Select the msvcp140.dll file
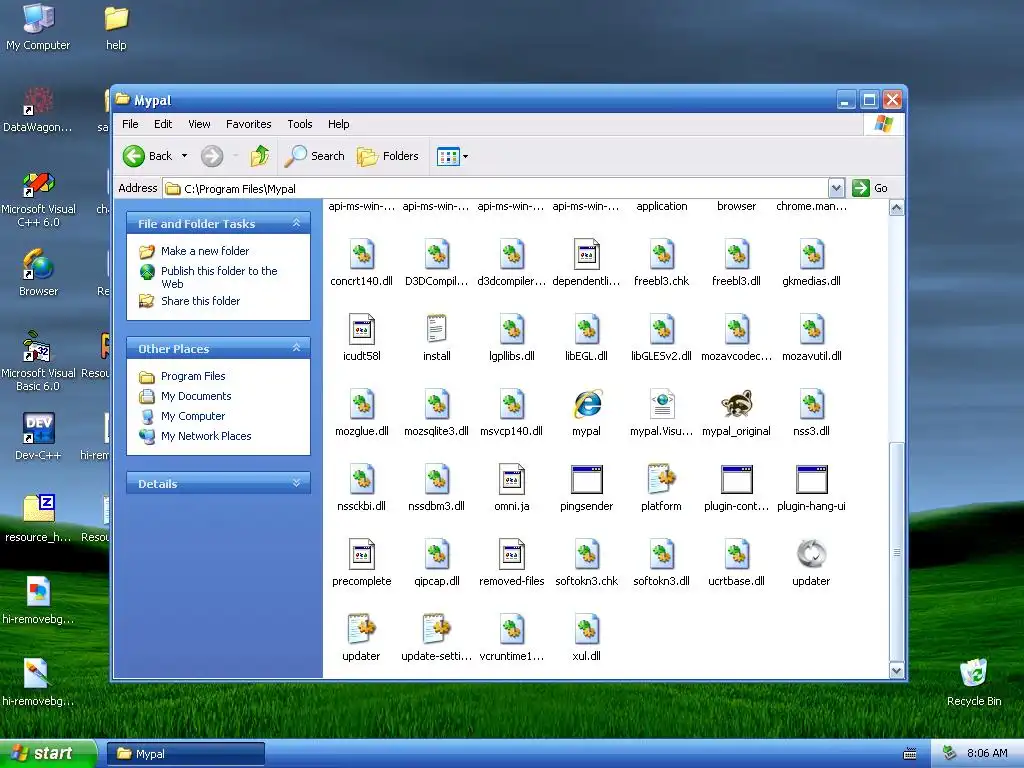The height and width of the screenshot is (768, 1024). (512, 413)
